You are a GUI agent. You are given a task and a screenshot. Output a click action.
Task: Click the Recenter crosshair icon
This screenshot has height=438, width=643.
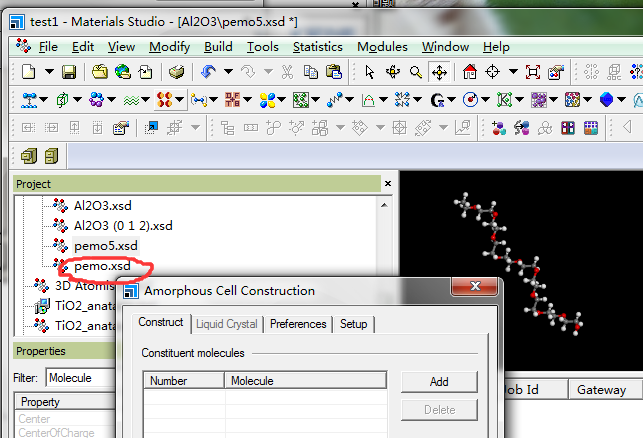[x=492, y=72]
